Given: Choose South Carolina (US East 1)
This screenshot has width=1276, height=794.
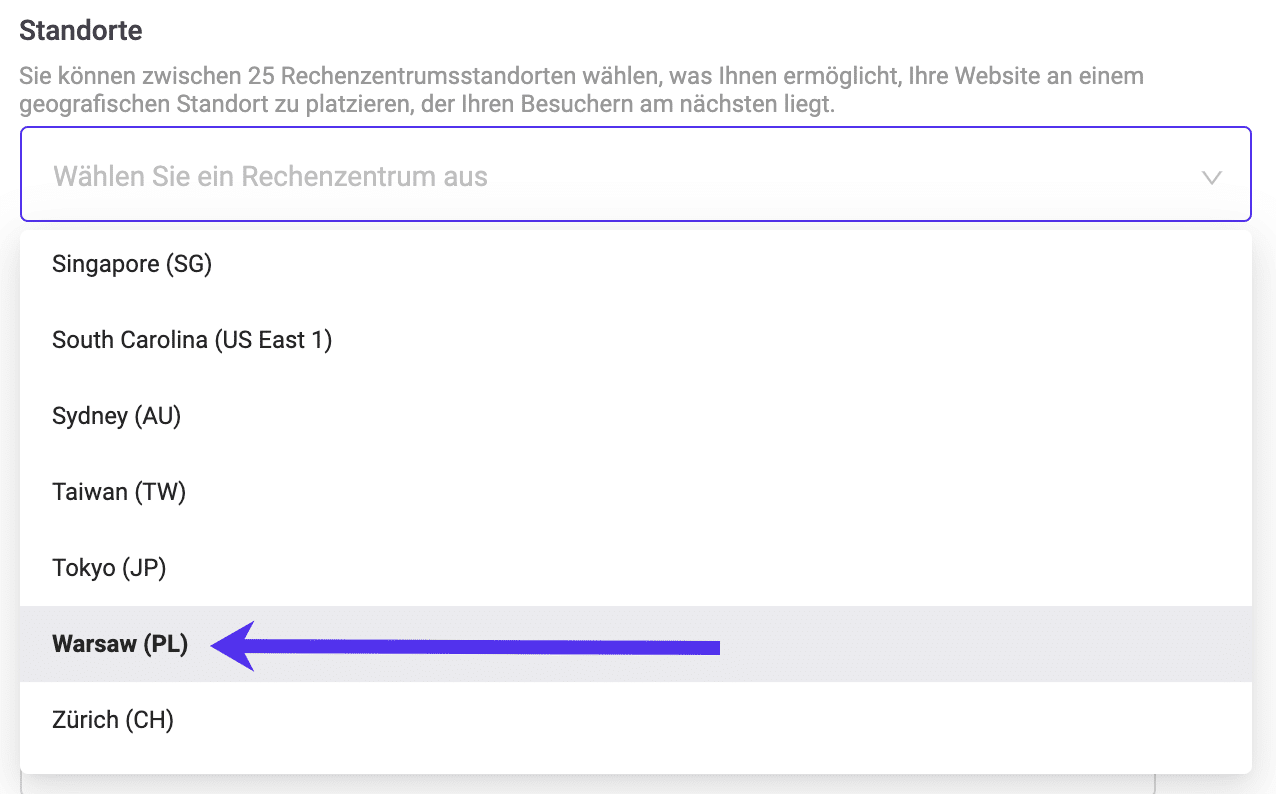Looking at the screenshot, I should pos(192,340).
